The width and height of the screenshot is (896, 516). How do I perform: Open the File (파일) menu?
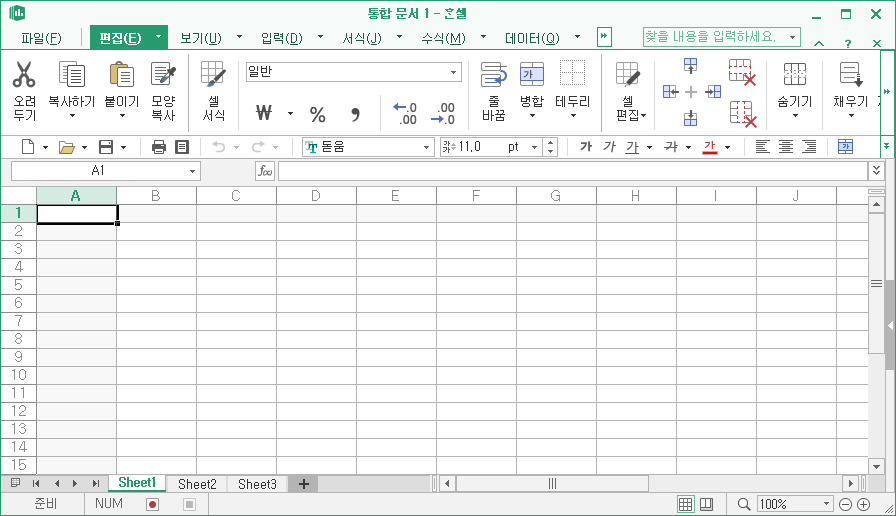[41, 38]
